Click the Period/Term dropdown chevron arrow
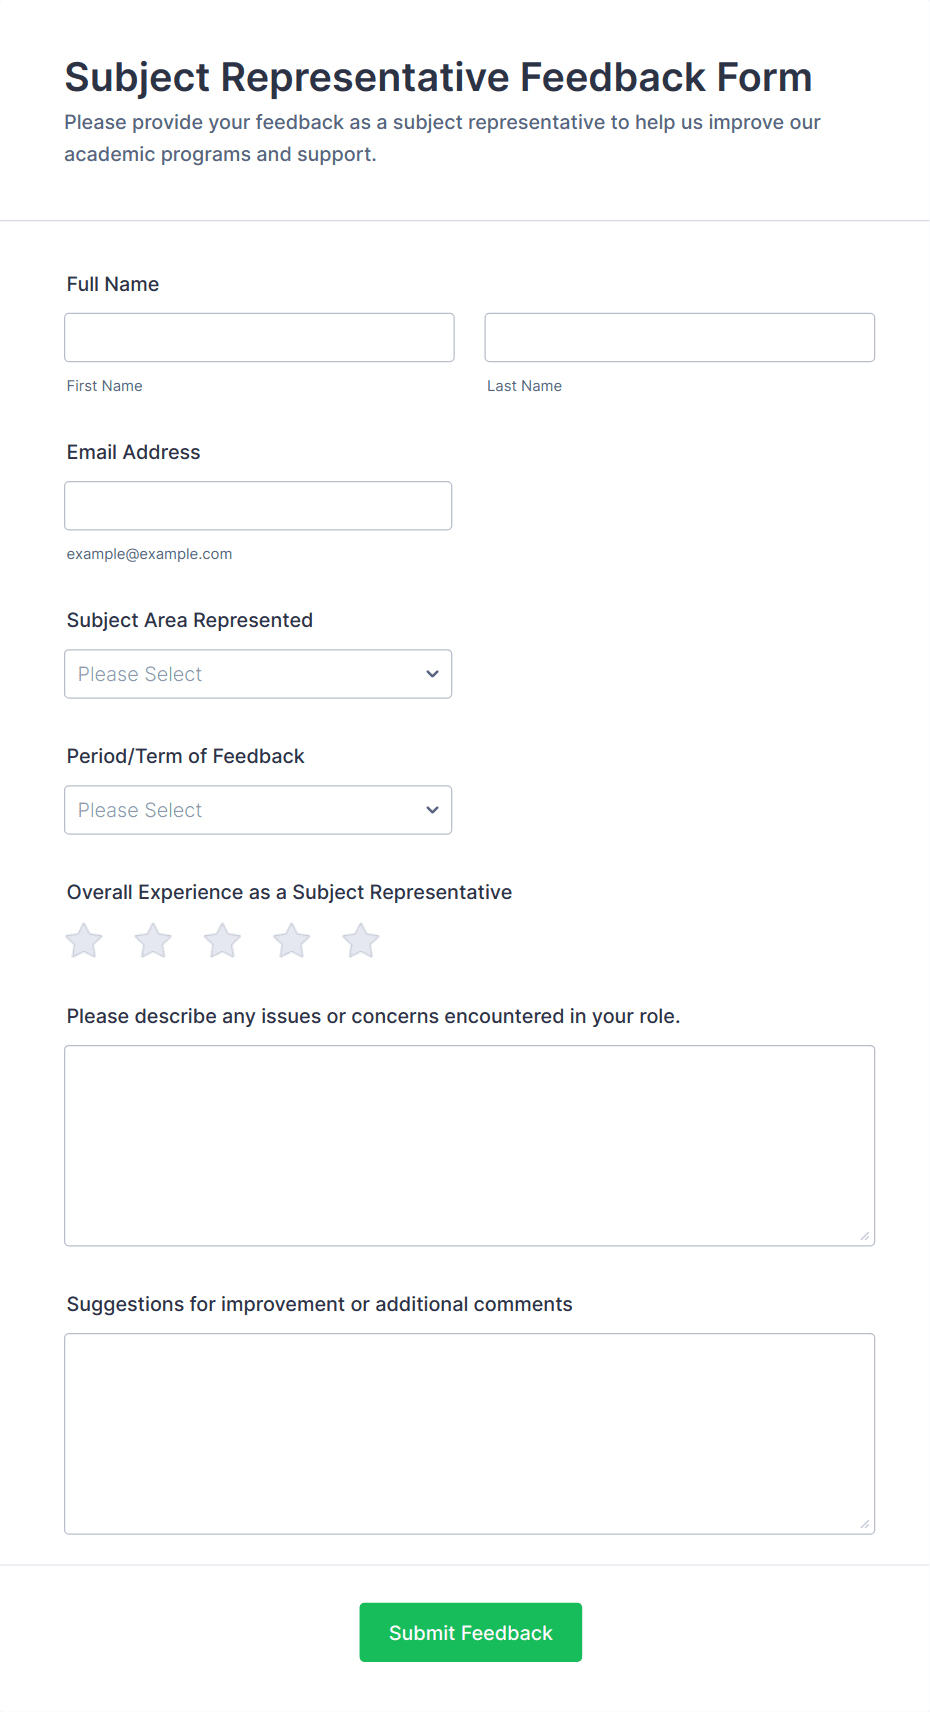The image size is (930, 1712). tap(432, 810)
